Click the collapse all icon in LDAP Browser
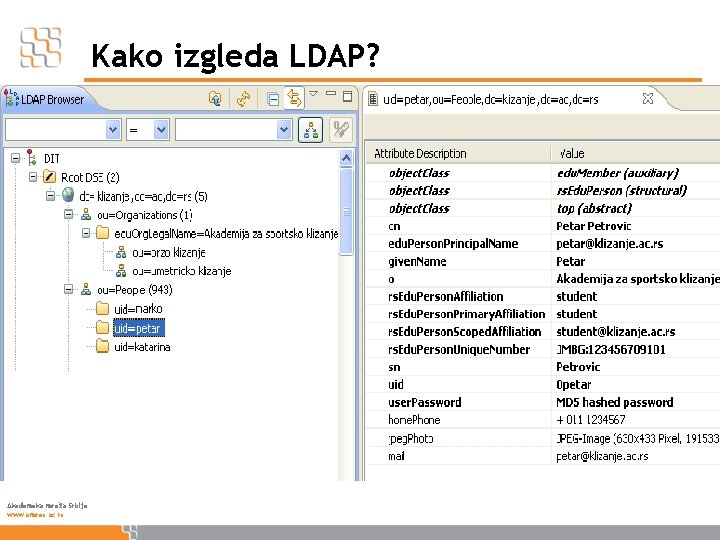The image size is (720, 540). 273,99
